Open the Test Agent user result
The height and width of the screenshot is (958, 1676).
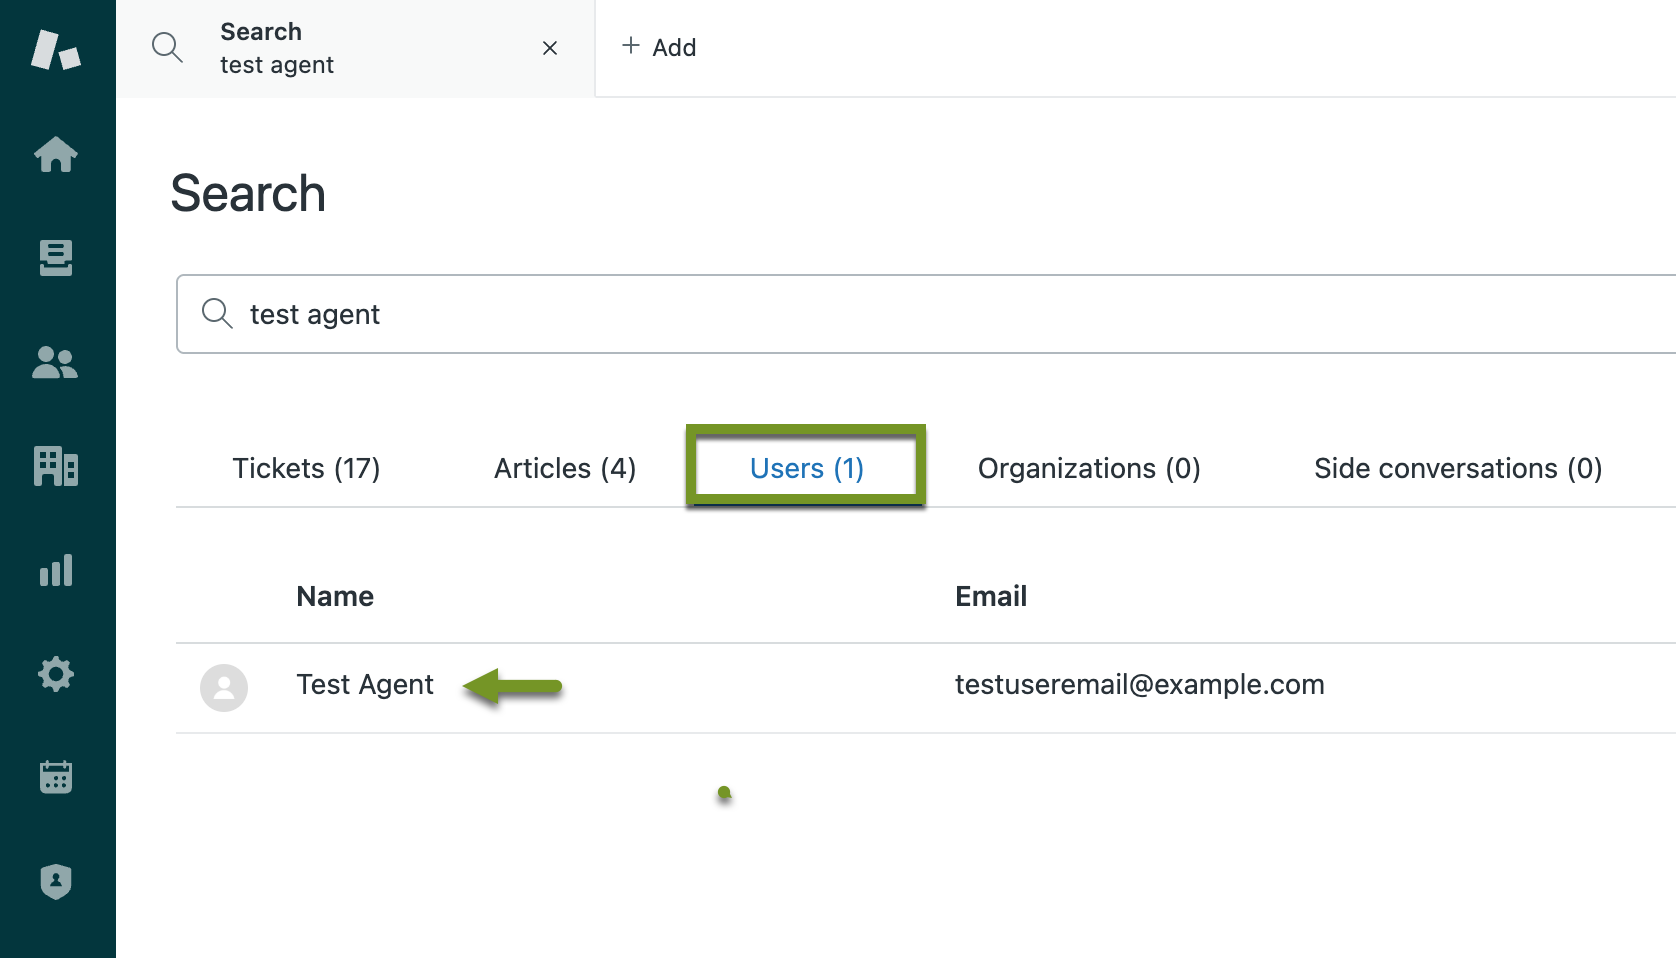[x=365, y=685]
